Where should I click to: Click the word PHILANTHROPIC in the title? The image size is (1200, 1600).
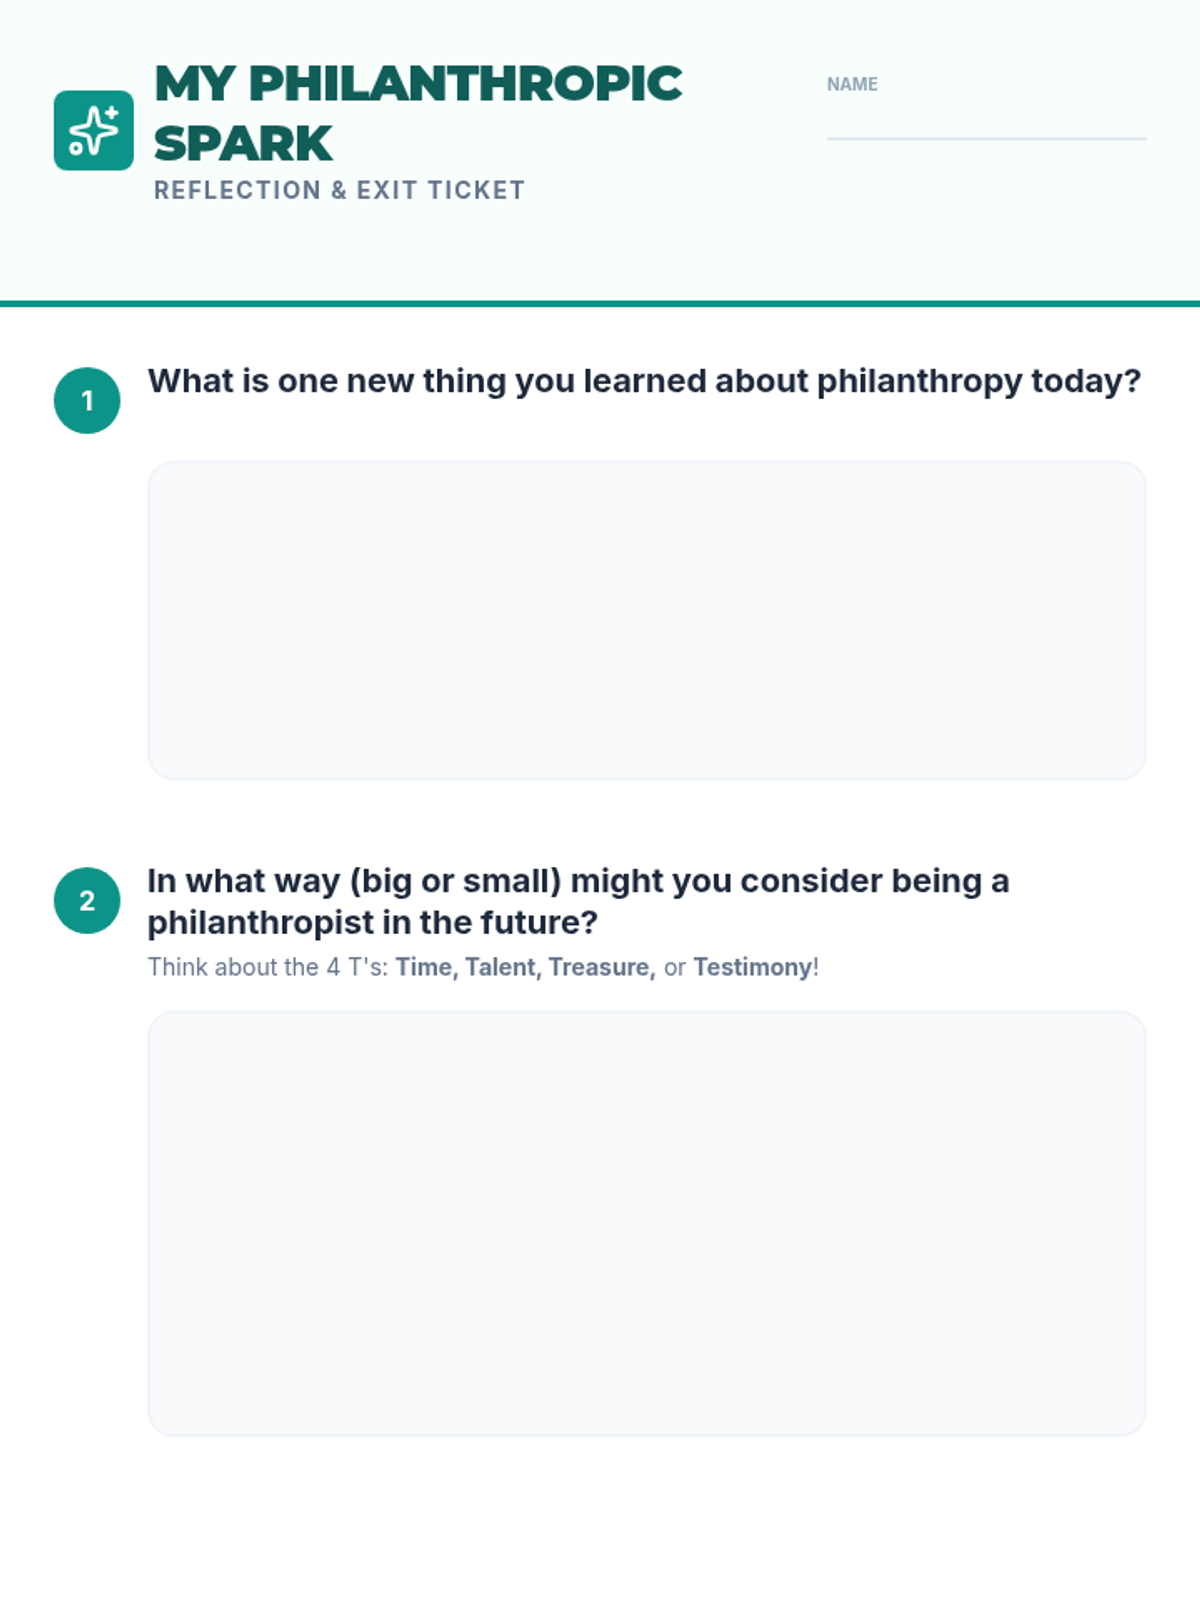(x=465, y=84)
